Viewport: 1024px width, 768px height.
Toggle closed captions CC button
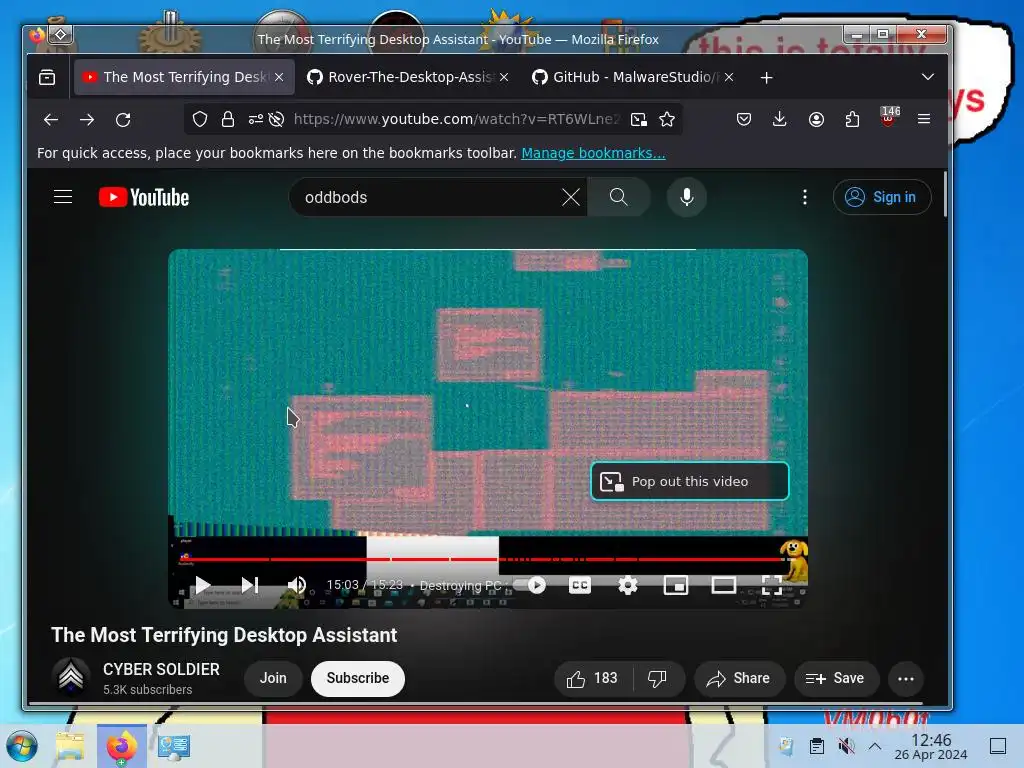(x=580, y=585)
